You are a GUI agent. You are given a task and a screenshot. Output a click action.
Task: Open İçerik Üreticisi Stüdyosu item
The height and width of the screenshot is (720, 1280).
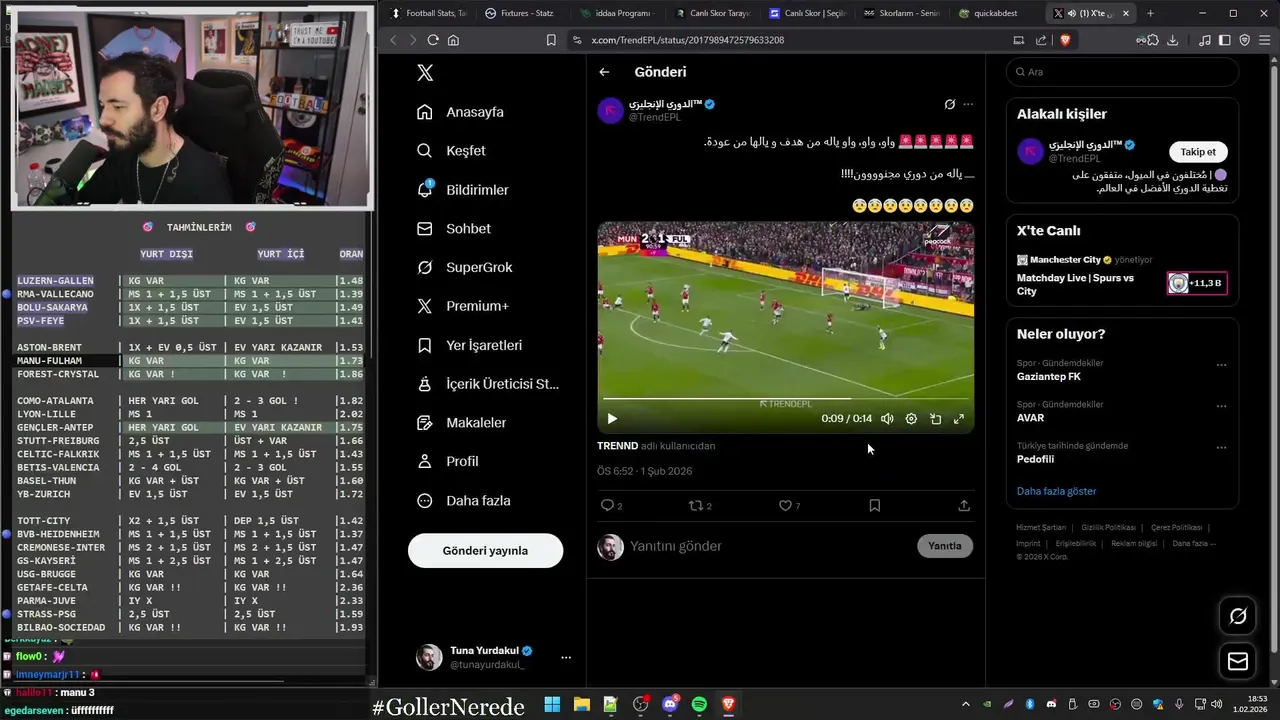(488, 384)
